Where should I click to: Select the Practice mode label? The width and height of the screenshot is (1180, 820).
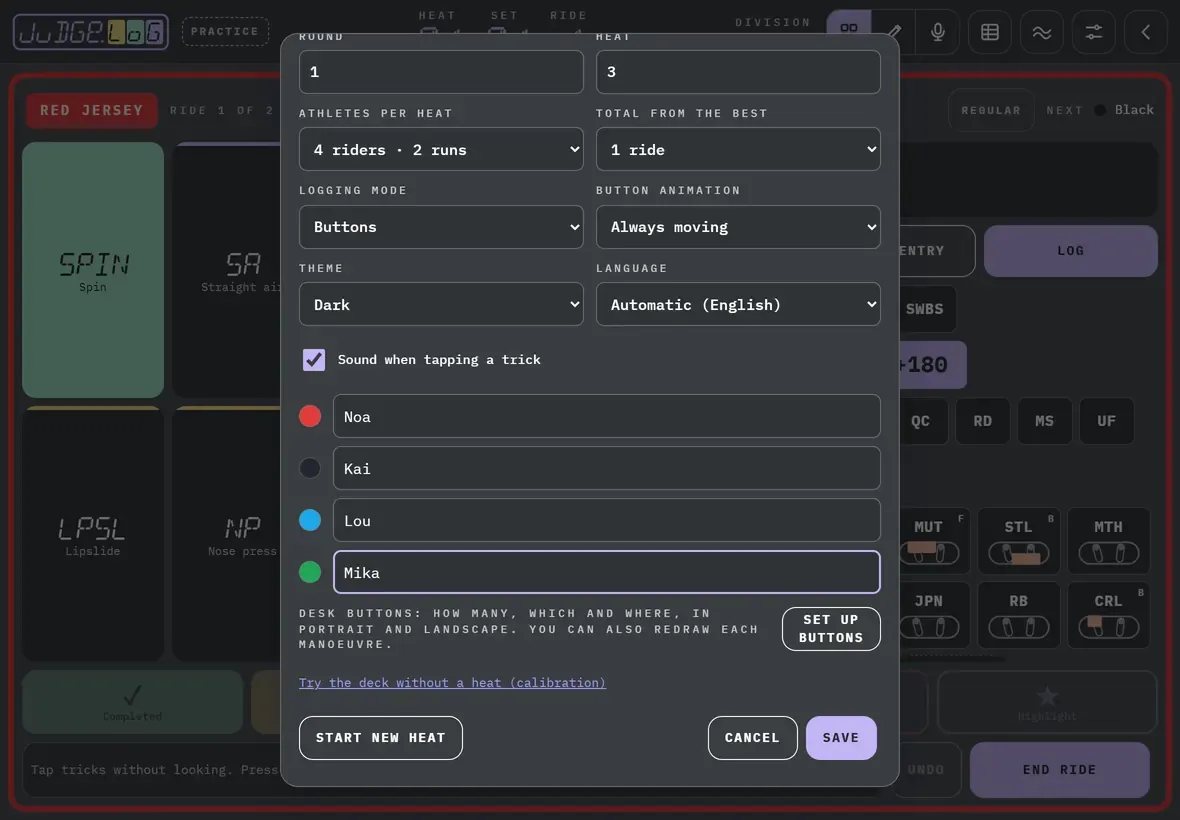click(x=225, y=32)
